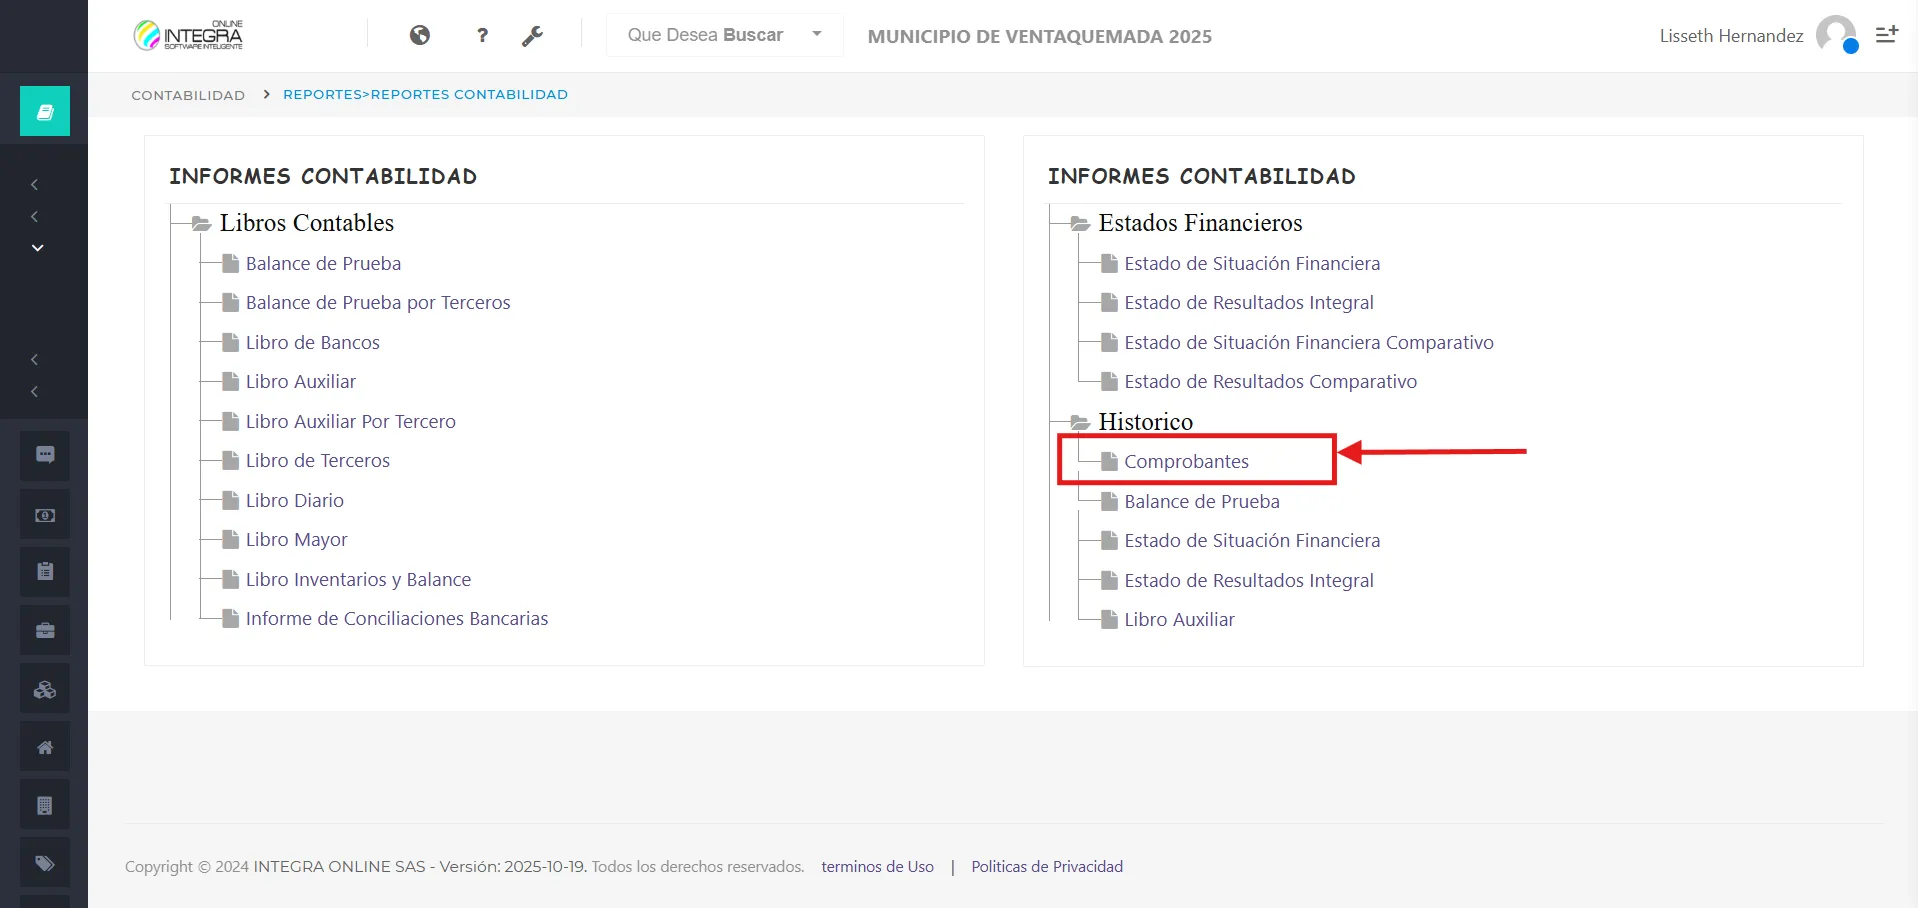
Task: Open the chat messages sidebar icon
Action: coord(44,455)
